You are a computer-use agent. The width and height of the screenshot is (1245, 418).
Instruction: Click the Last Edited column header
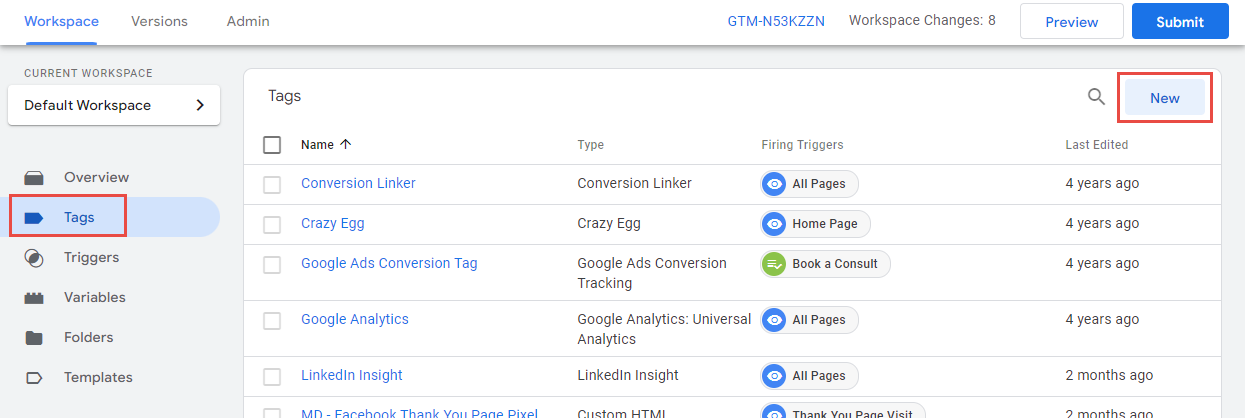click(x=1096, y=145)
